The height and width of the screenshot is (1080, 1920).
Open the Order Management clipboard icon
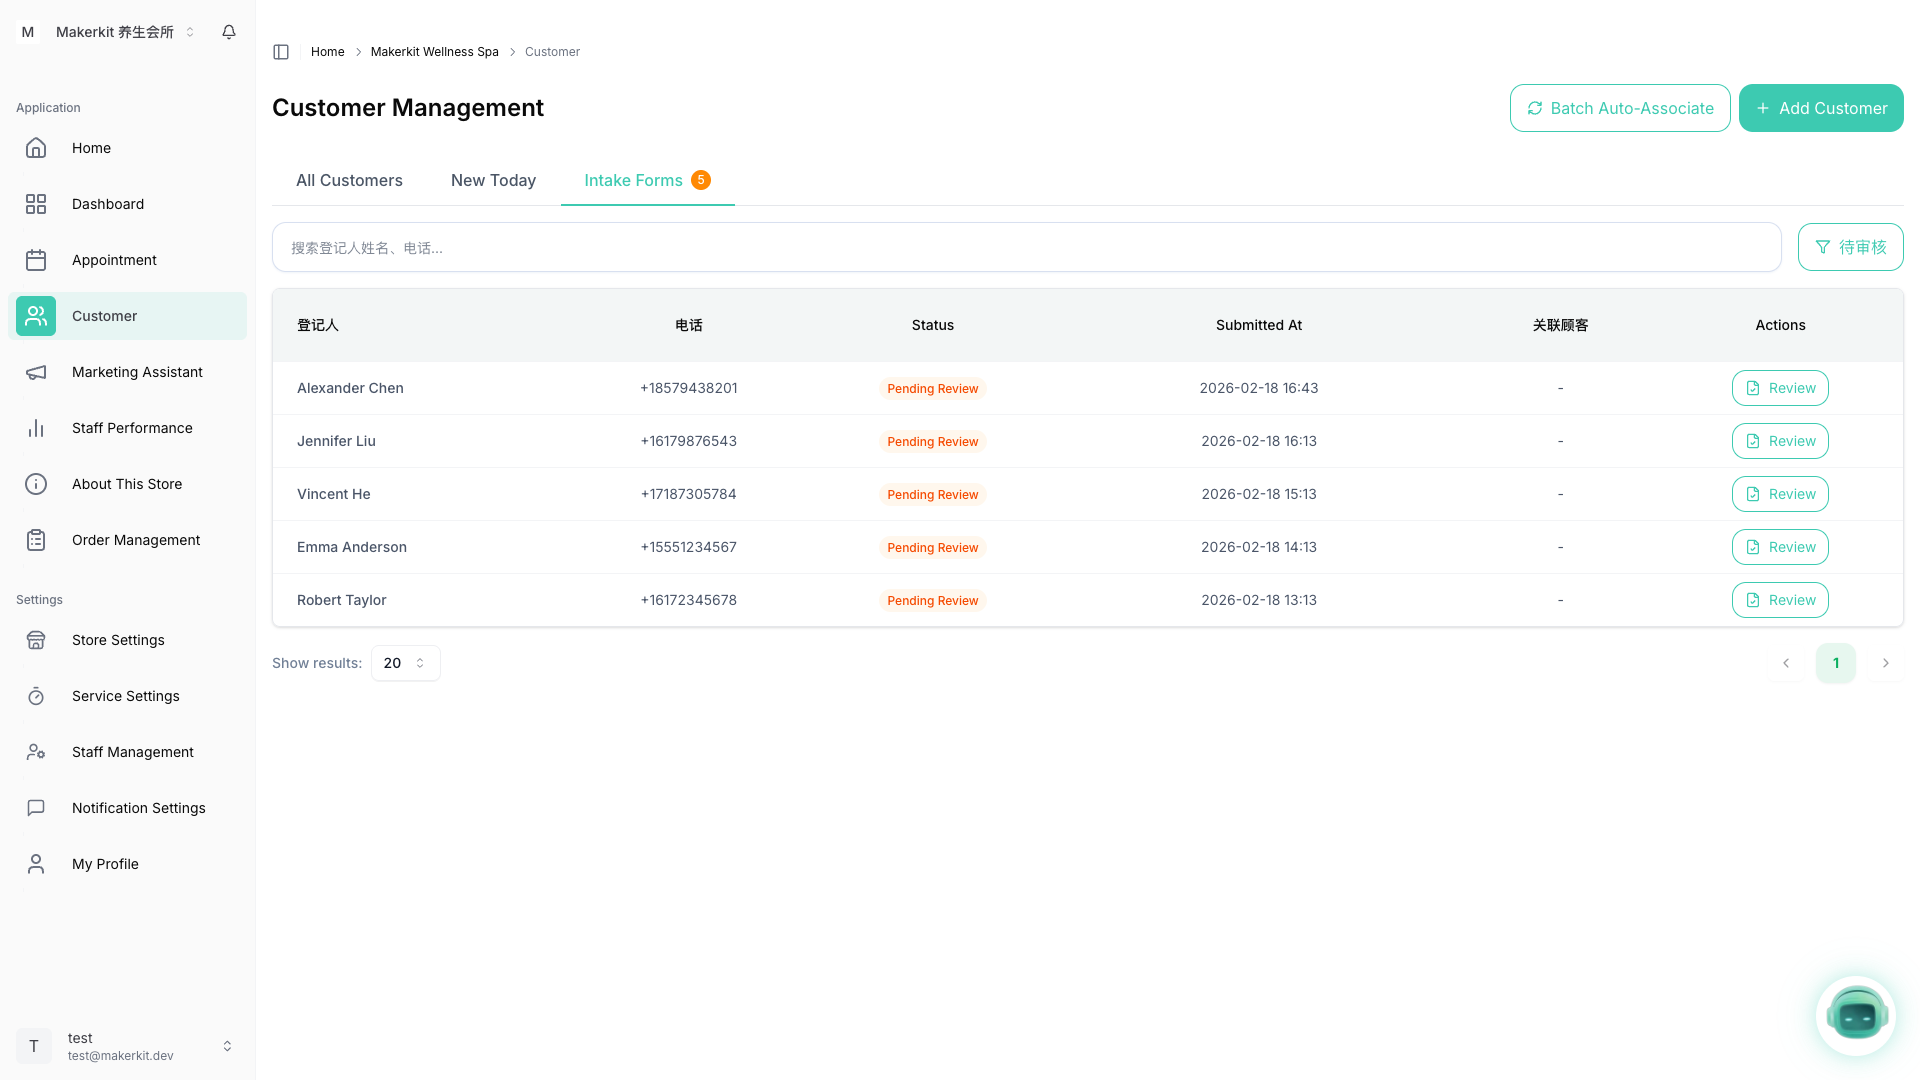(x=36, y=540)
